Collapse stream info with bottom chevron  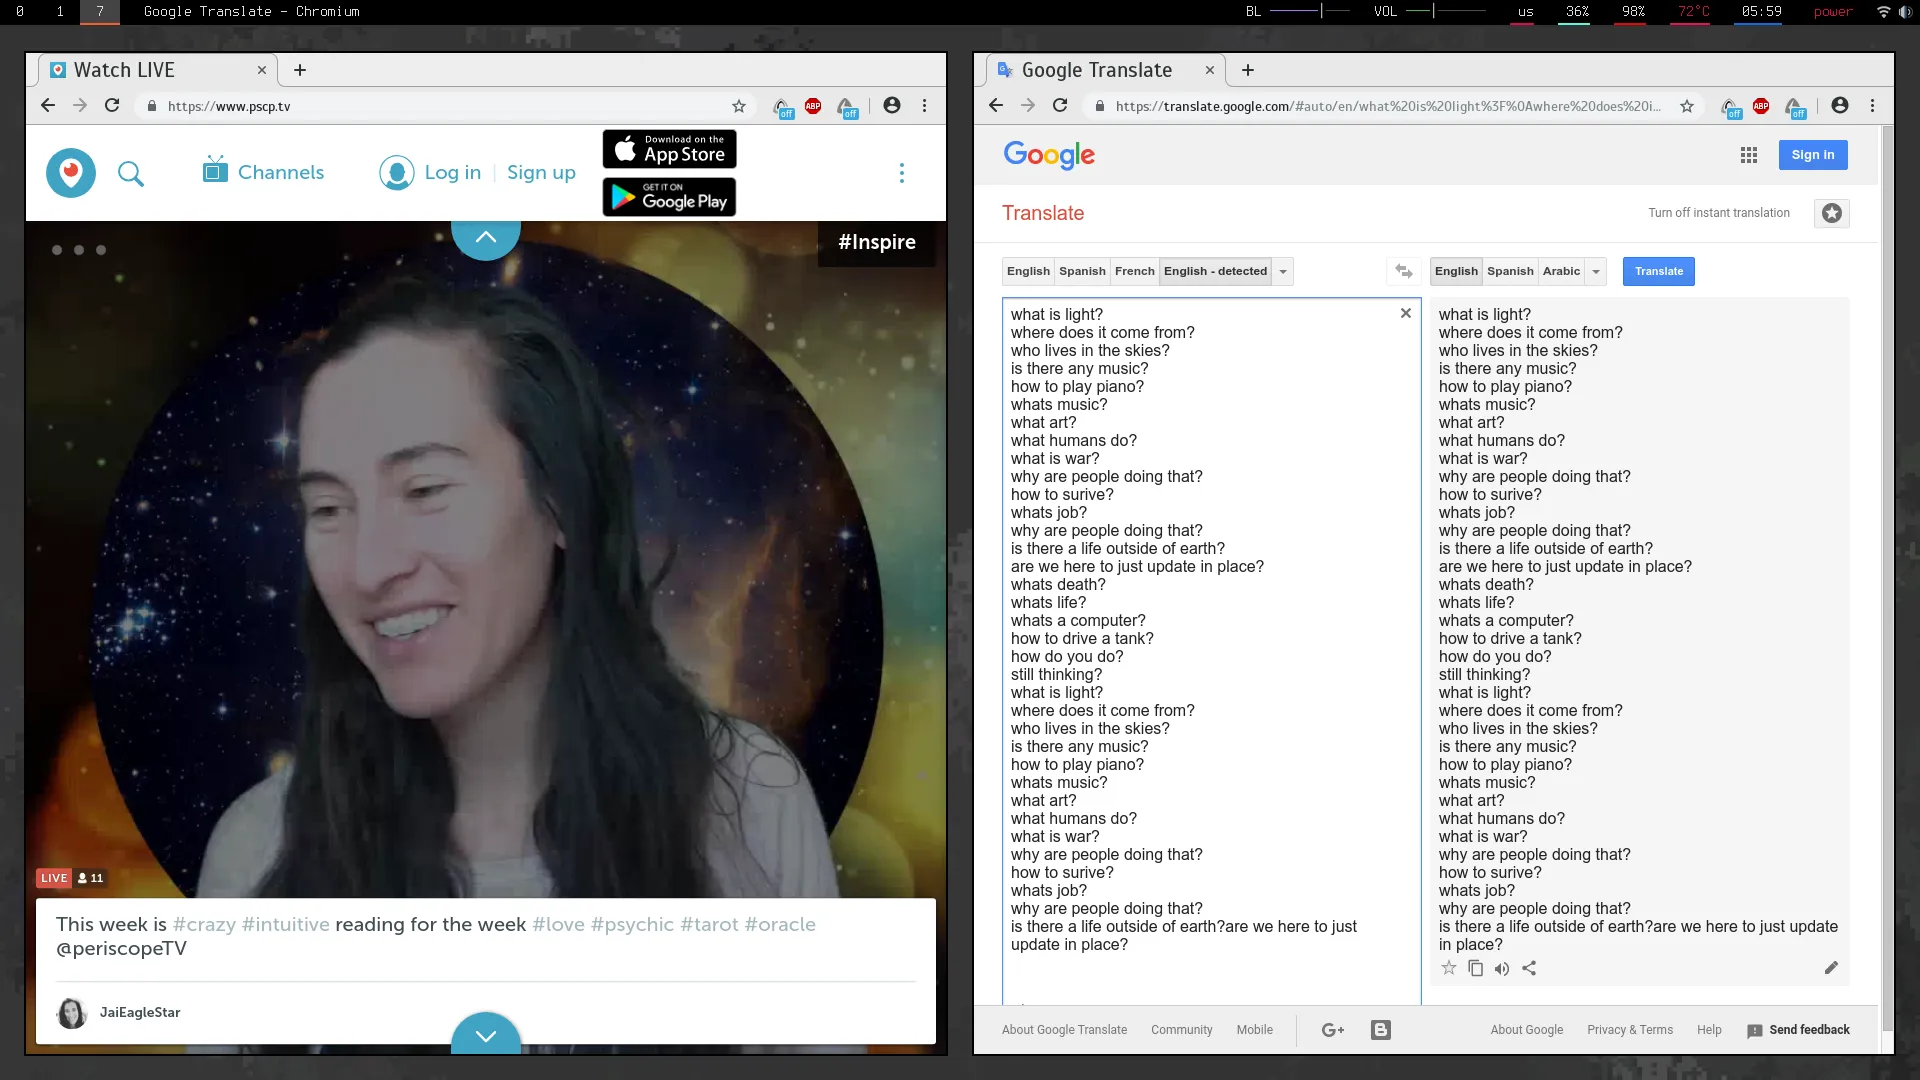click(x=486, y=1036)
